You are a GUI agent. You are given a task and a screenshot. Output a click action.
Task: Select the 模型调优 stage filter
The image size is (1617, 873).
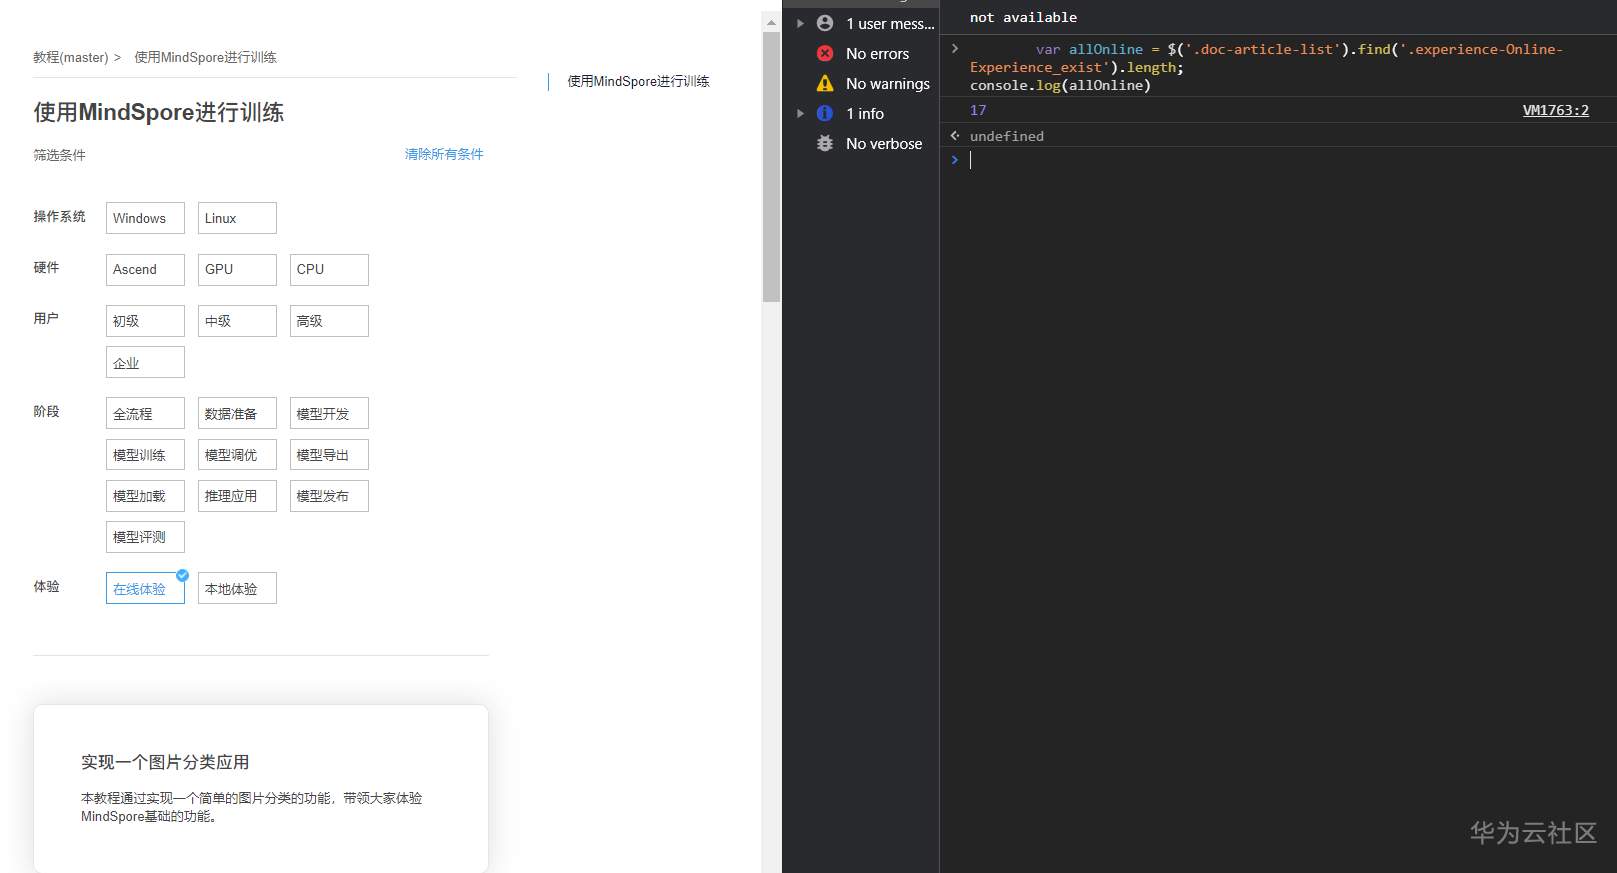tap(237, 454)
